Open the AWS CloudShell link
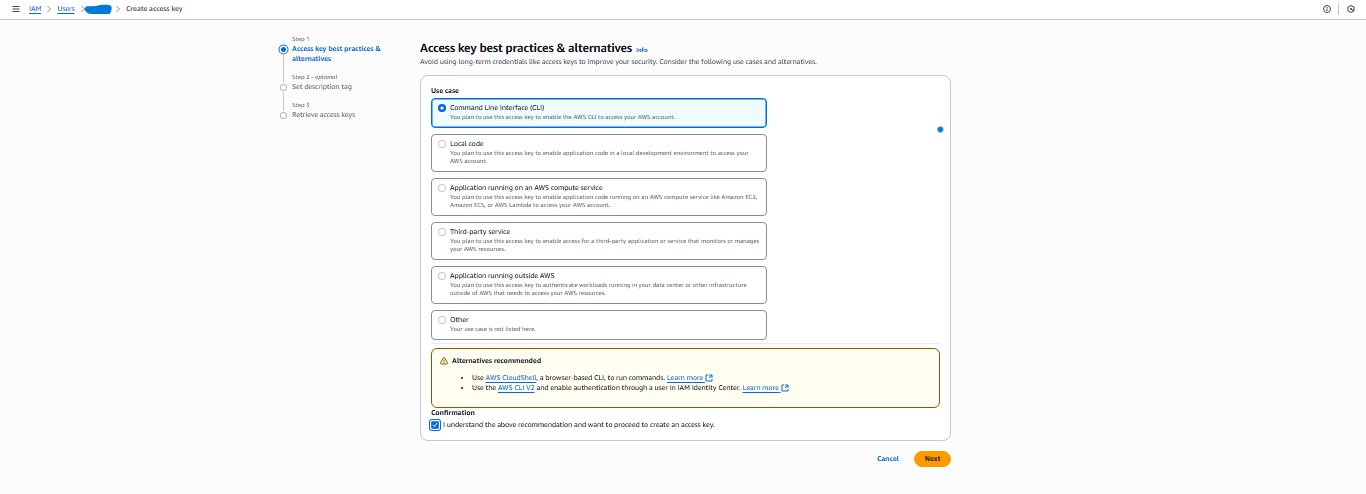1366x494 pixels. point(512,378)
